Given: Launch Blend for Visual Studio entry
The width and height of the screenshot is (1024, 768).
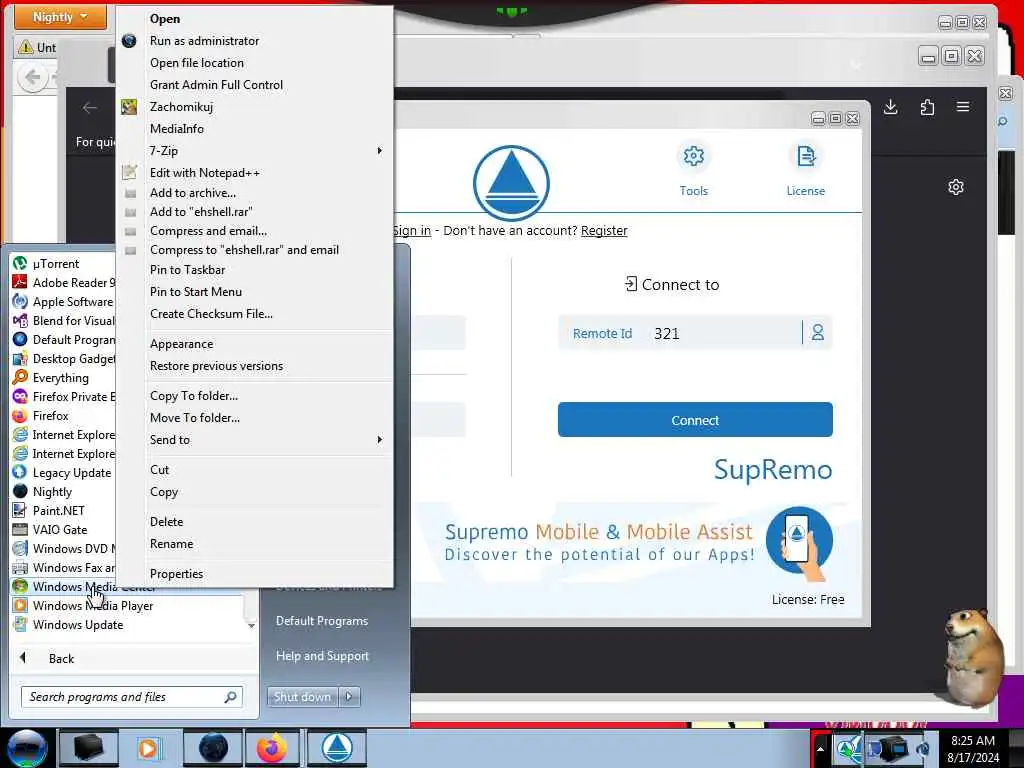Looking at the screenshot, I should (63, 321).
